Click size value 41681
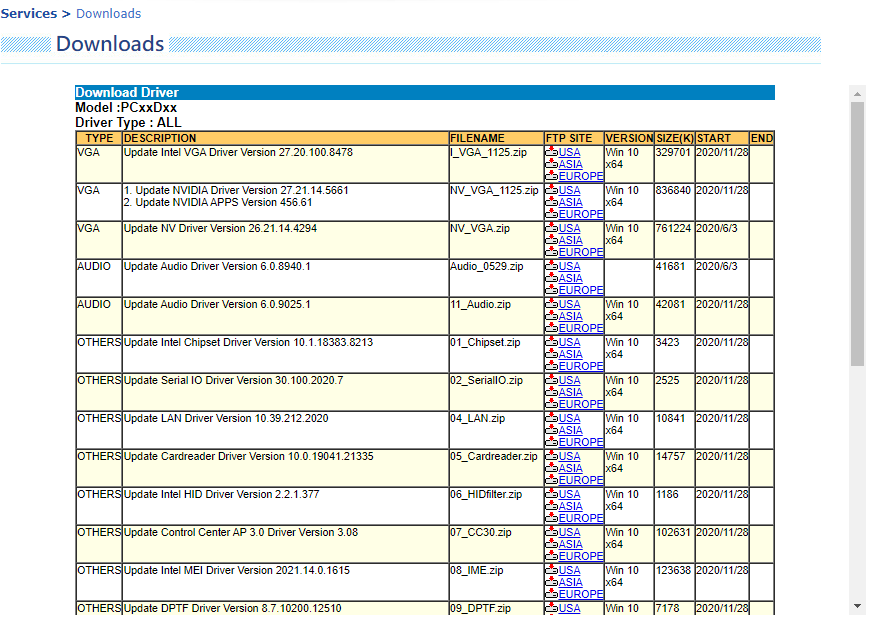 click(670, 266)
